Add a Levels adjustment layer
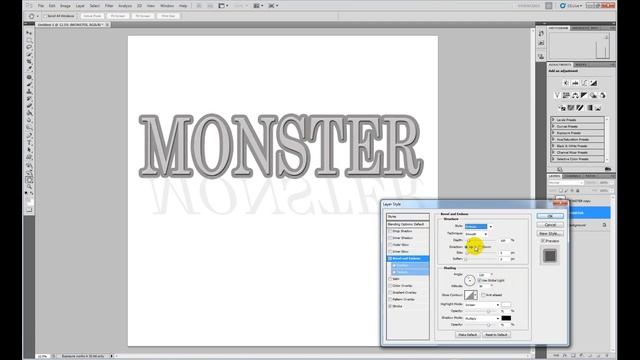This screenshot has height=360, width=640. coord(575,83)
